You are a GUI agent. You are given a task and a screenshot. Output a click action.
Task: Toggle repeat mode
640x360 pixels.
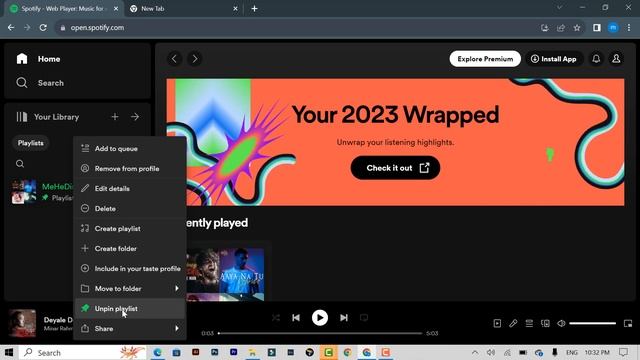pos(364,318)
